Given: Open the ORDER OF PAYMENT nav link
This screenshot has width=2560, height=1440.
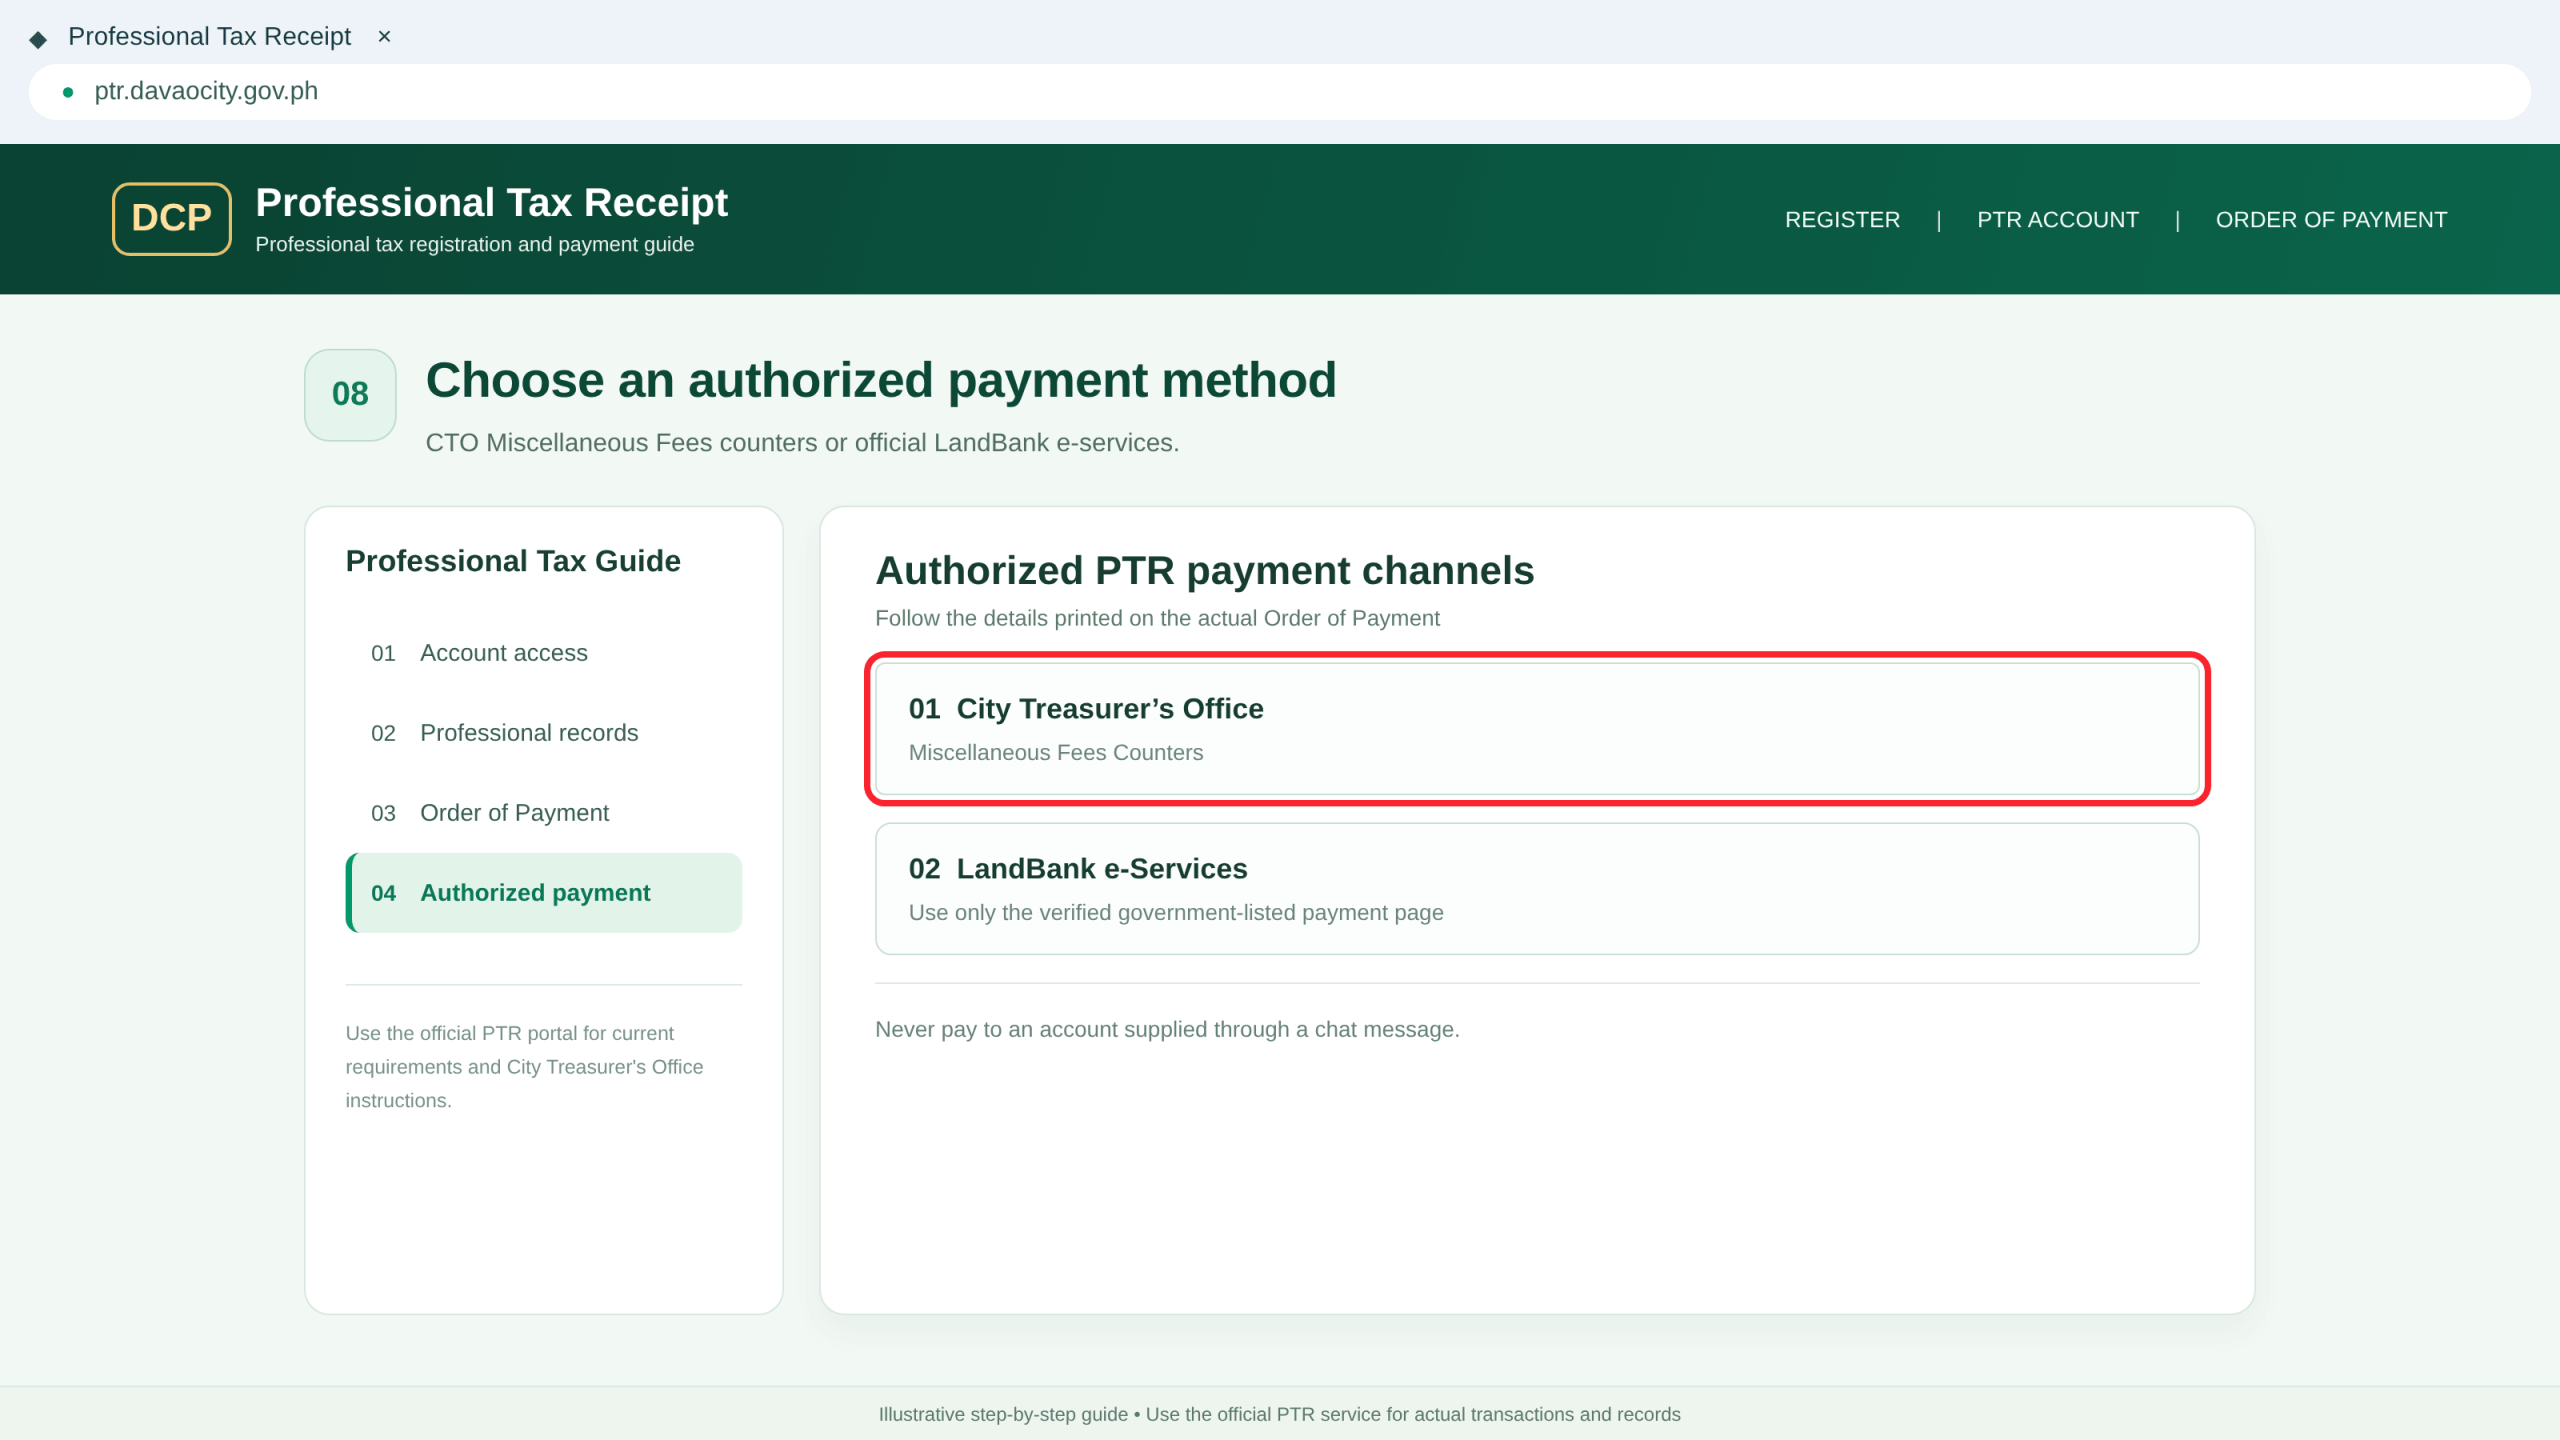Looking at the screenshot, I should 2331,220.
